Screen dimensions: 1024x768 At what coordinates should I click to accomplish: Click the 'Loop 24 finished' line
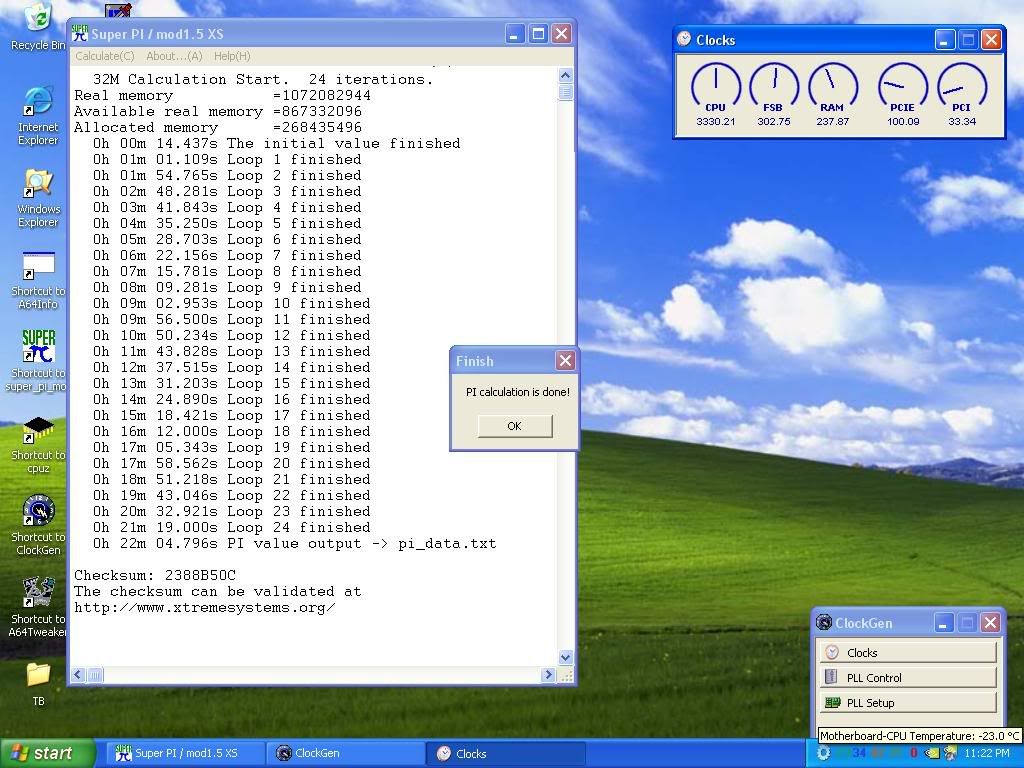pos(231,528)
